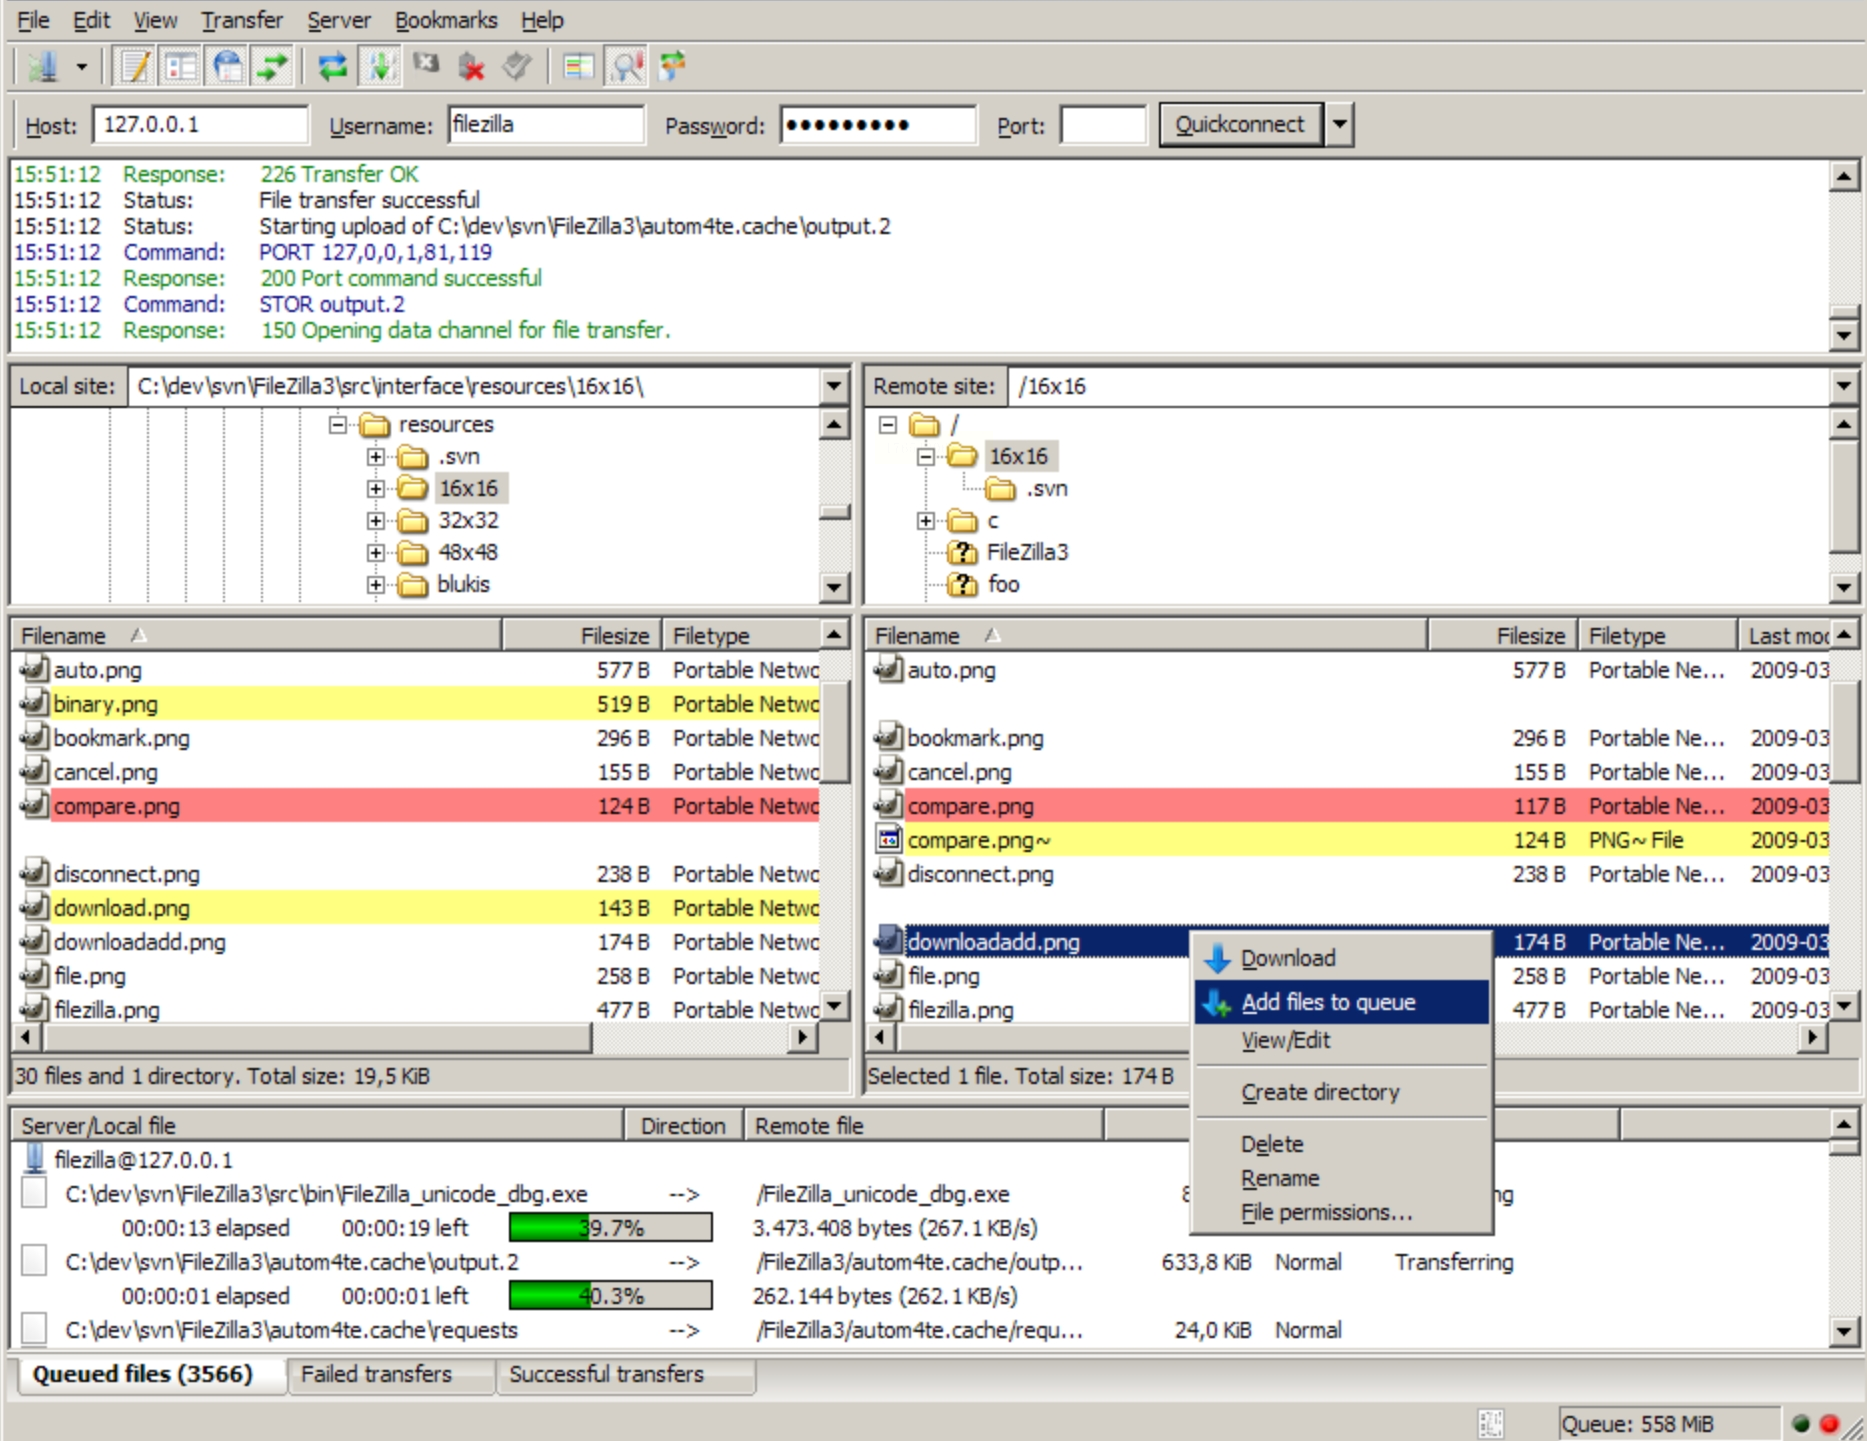The image size is (1867, 1441).
Task: Open the Quickconnect history dropdown arrow
Action: tap(1339, 125)
